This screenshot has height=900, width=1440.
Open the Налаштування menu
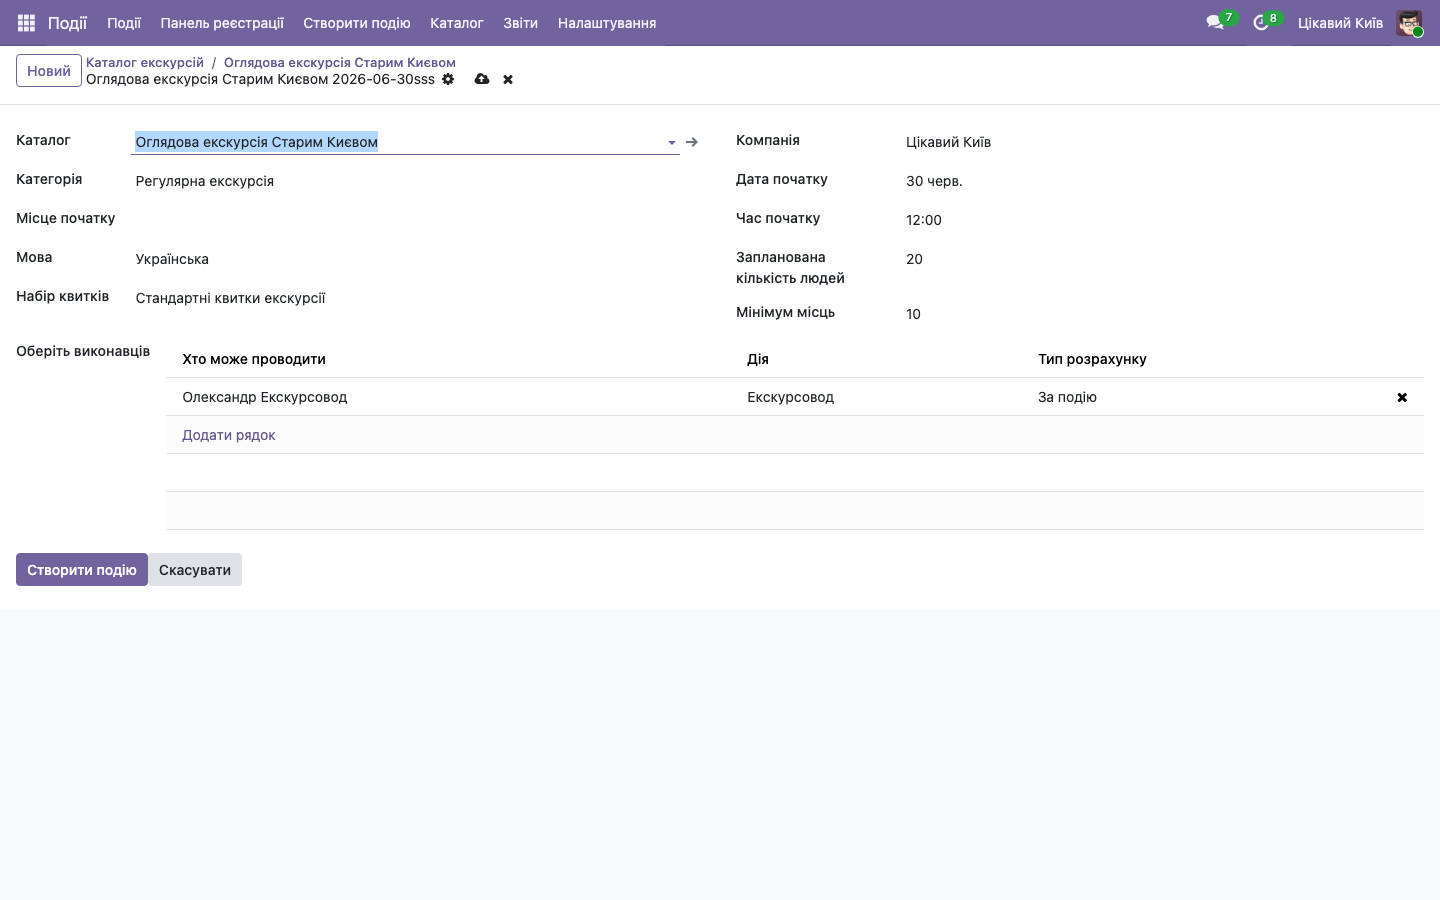607,23
